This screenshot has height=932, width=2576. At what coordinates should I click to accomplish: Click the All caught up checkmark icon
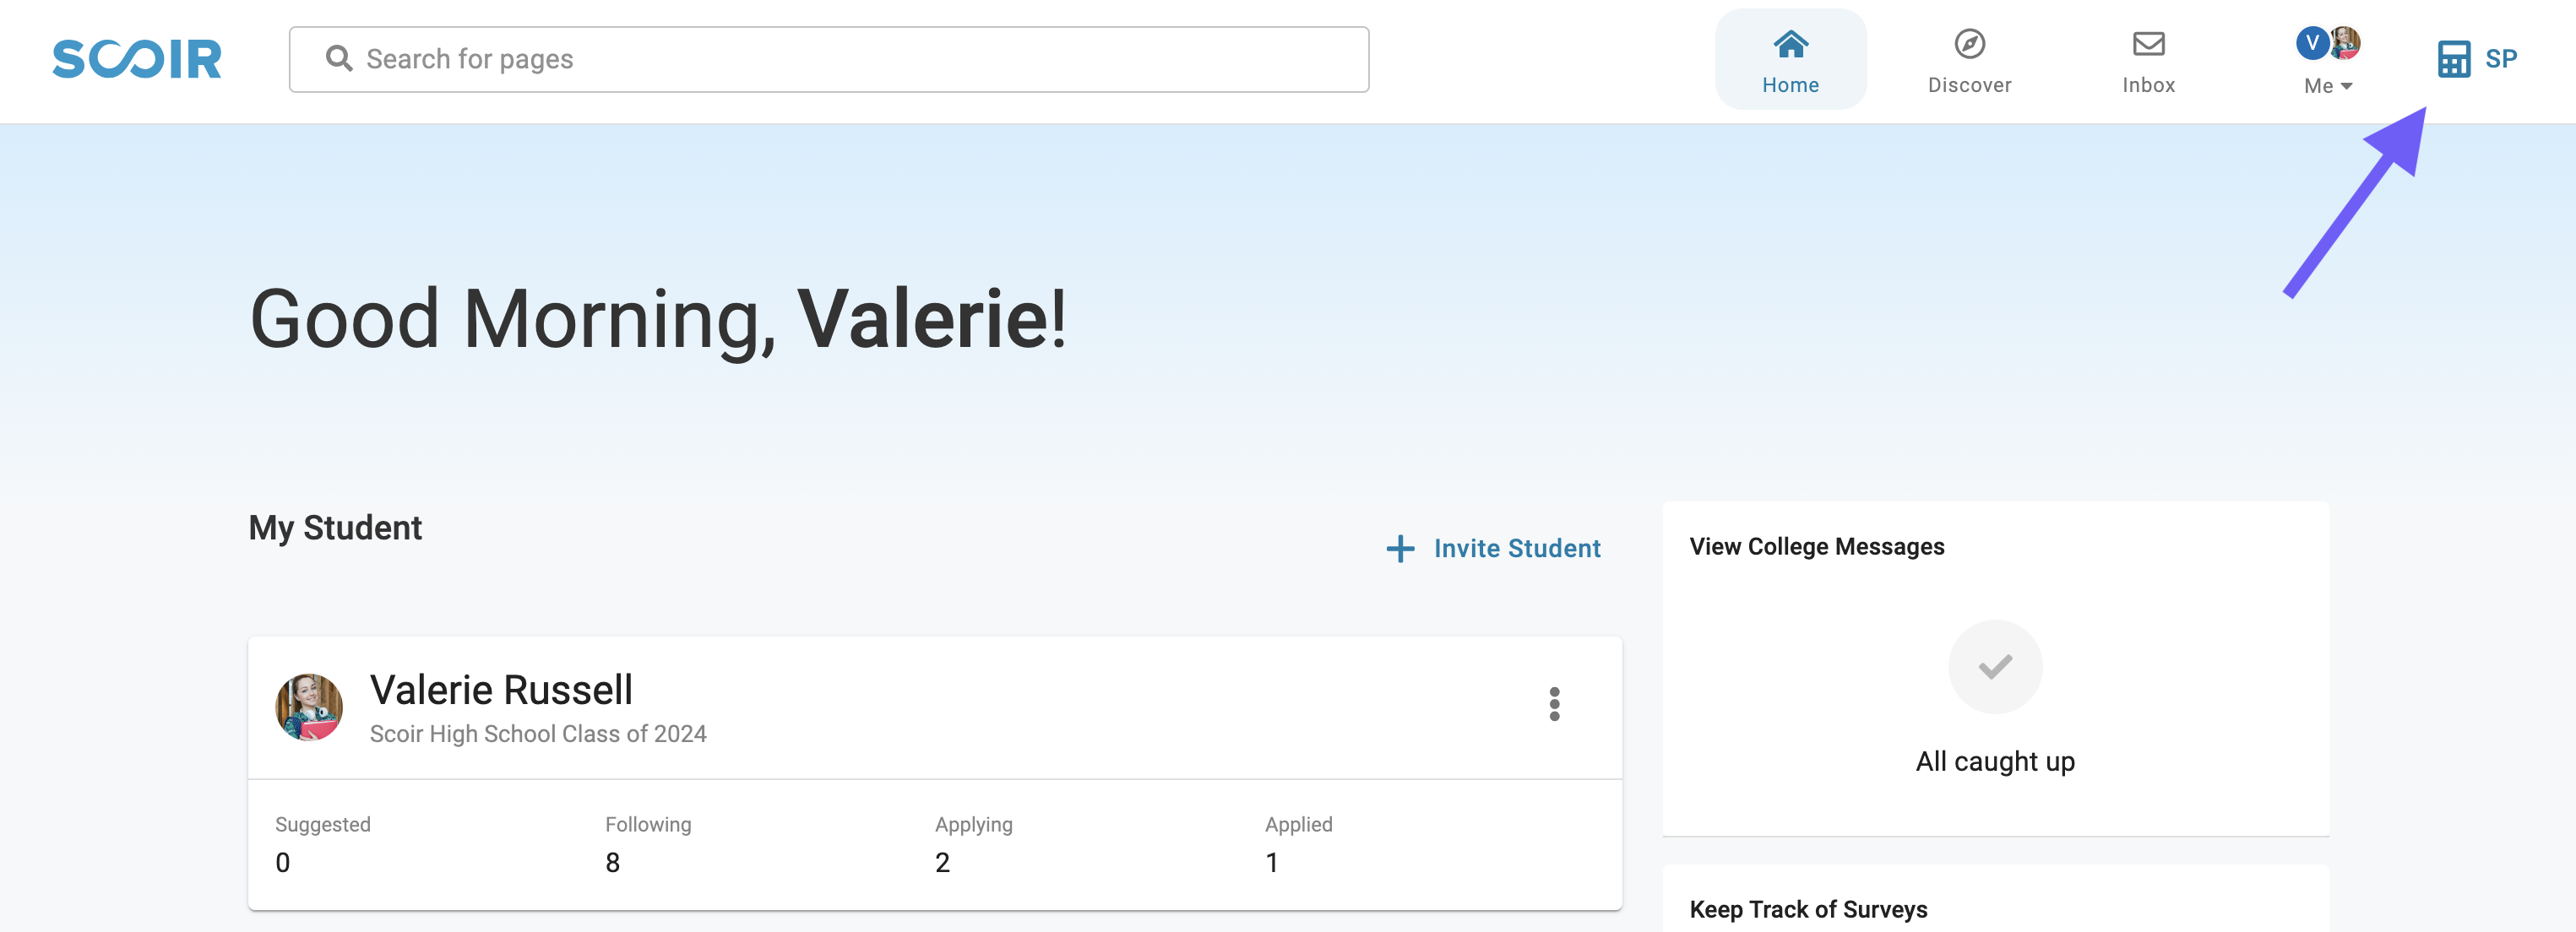pyautogui.click(x=1994, y=667)
